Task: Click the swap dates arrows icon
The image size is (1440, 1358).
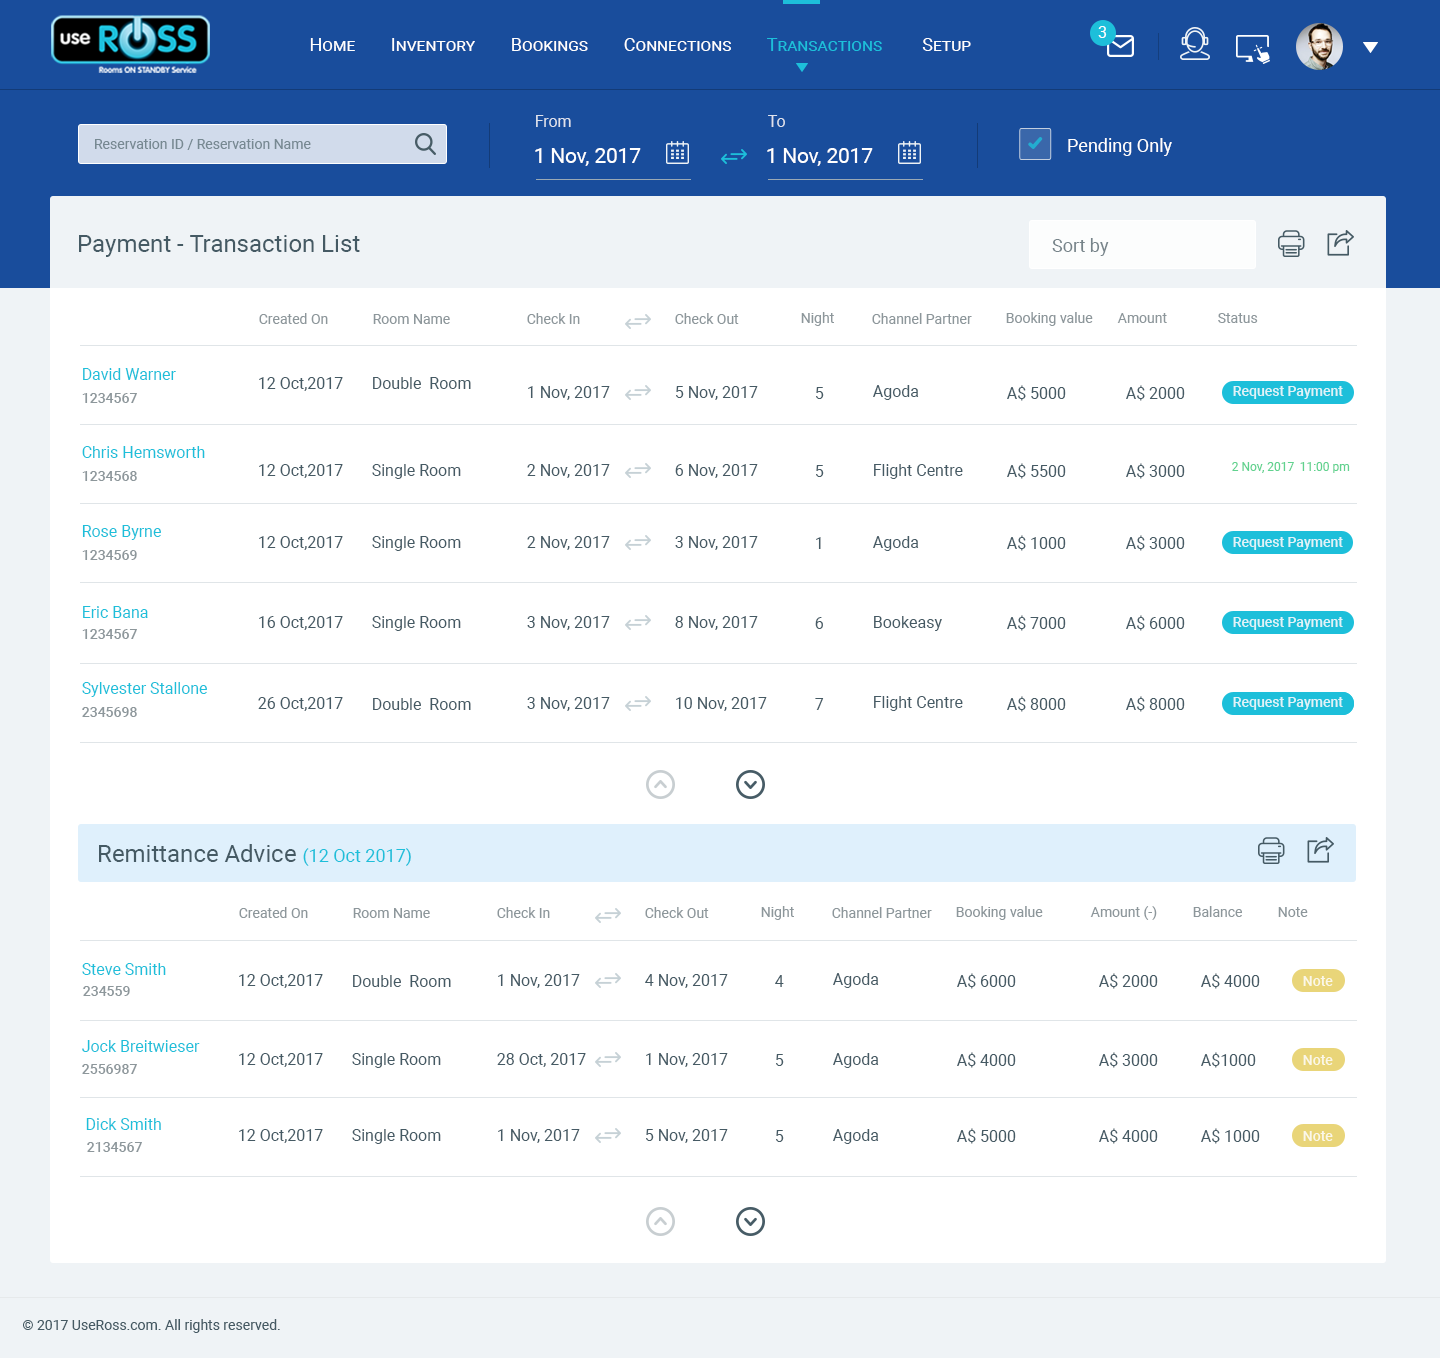Action: coord(734,156)
